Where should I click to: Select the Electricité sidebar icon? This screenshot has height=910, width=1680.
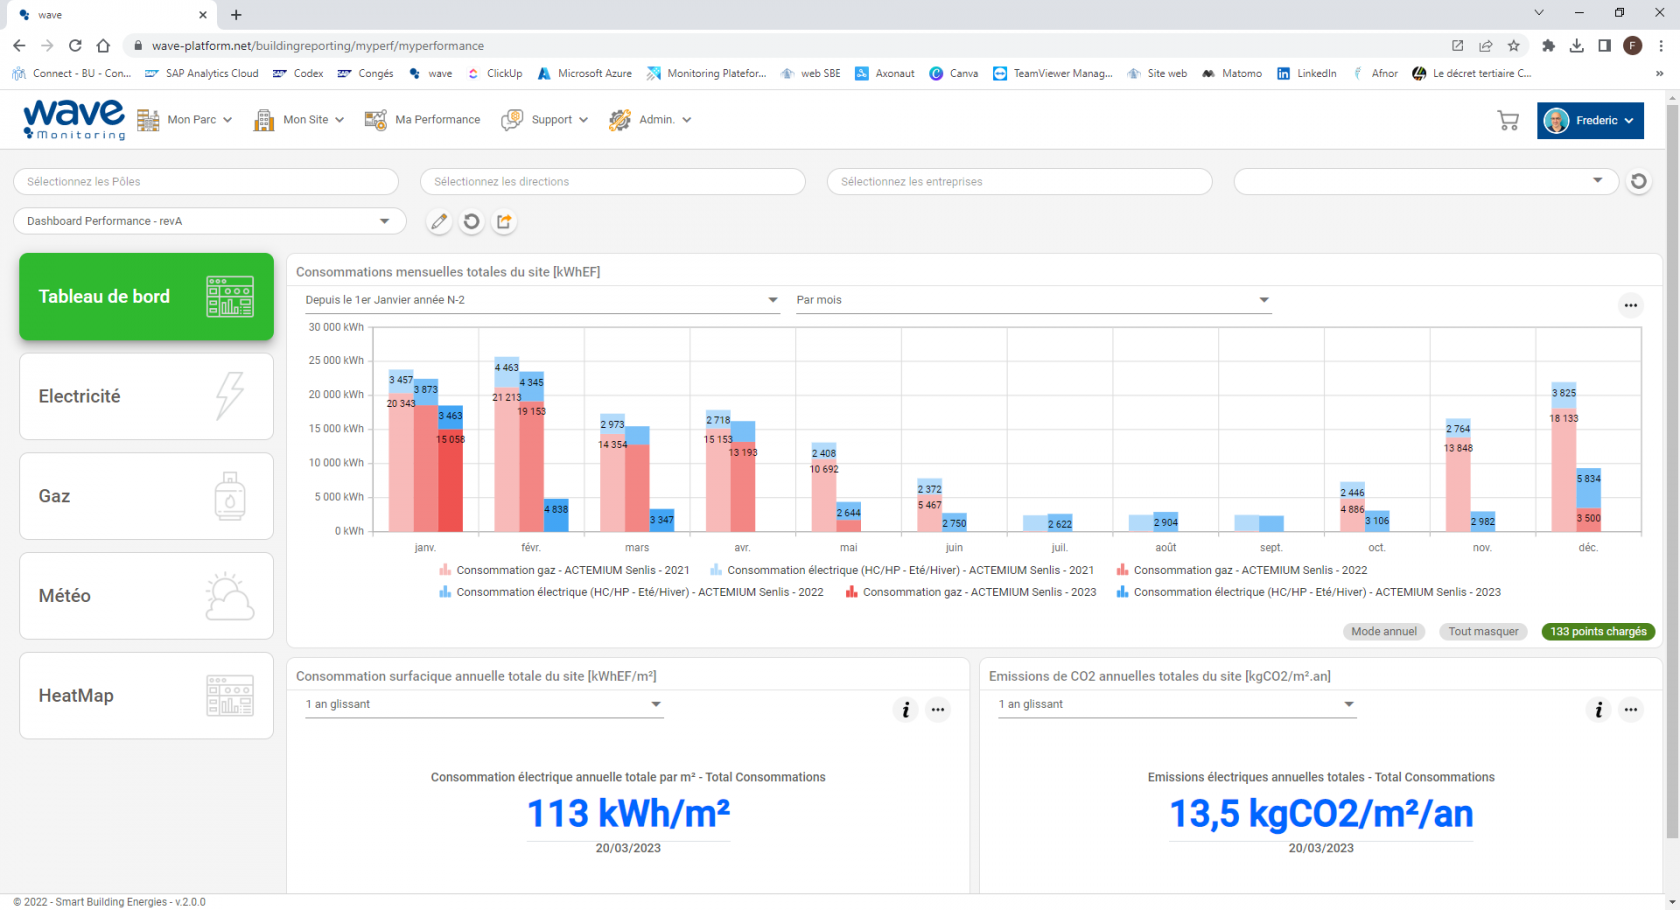146,396
